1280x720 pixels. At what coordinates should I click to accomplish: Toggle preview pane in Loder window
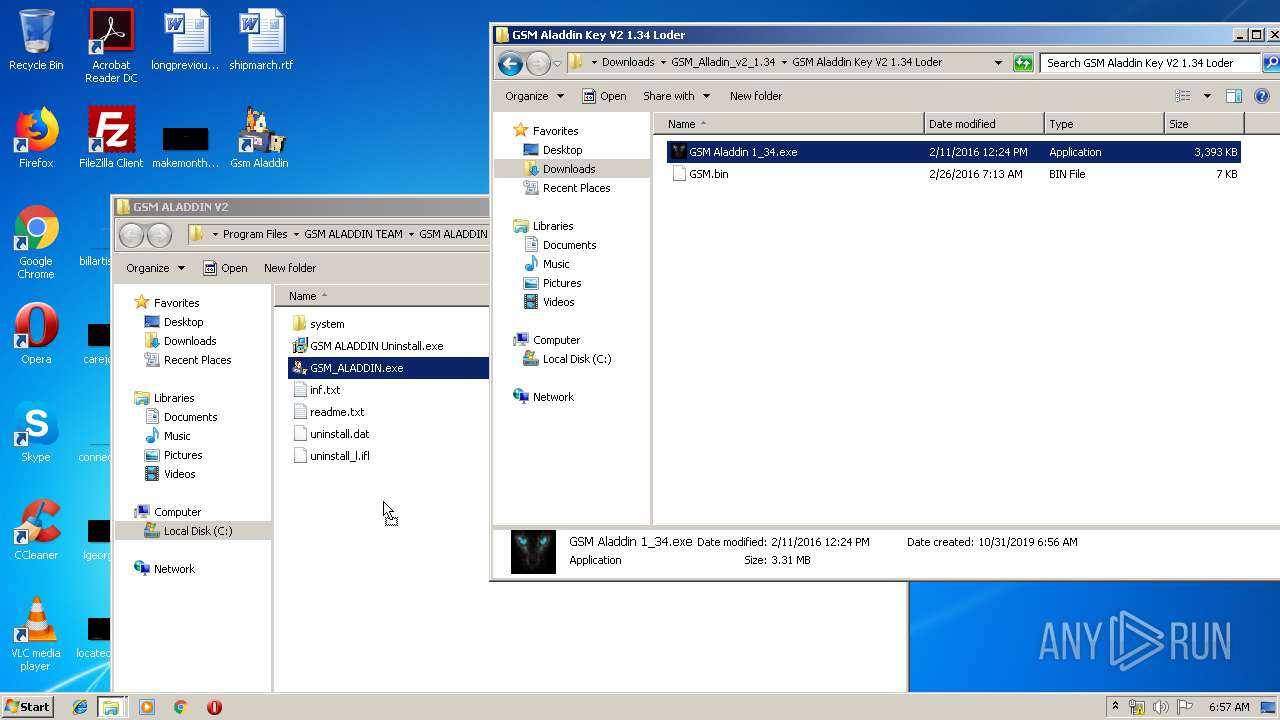coord(1234,96)
